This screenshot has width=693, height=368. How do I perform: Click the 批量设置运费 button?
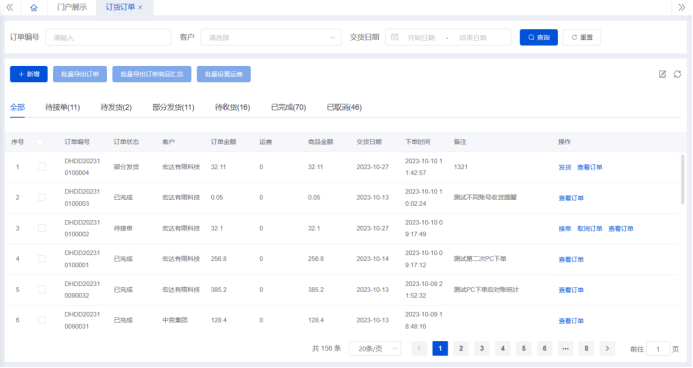(224, 74)
